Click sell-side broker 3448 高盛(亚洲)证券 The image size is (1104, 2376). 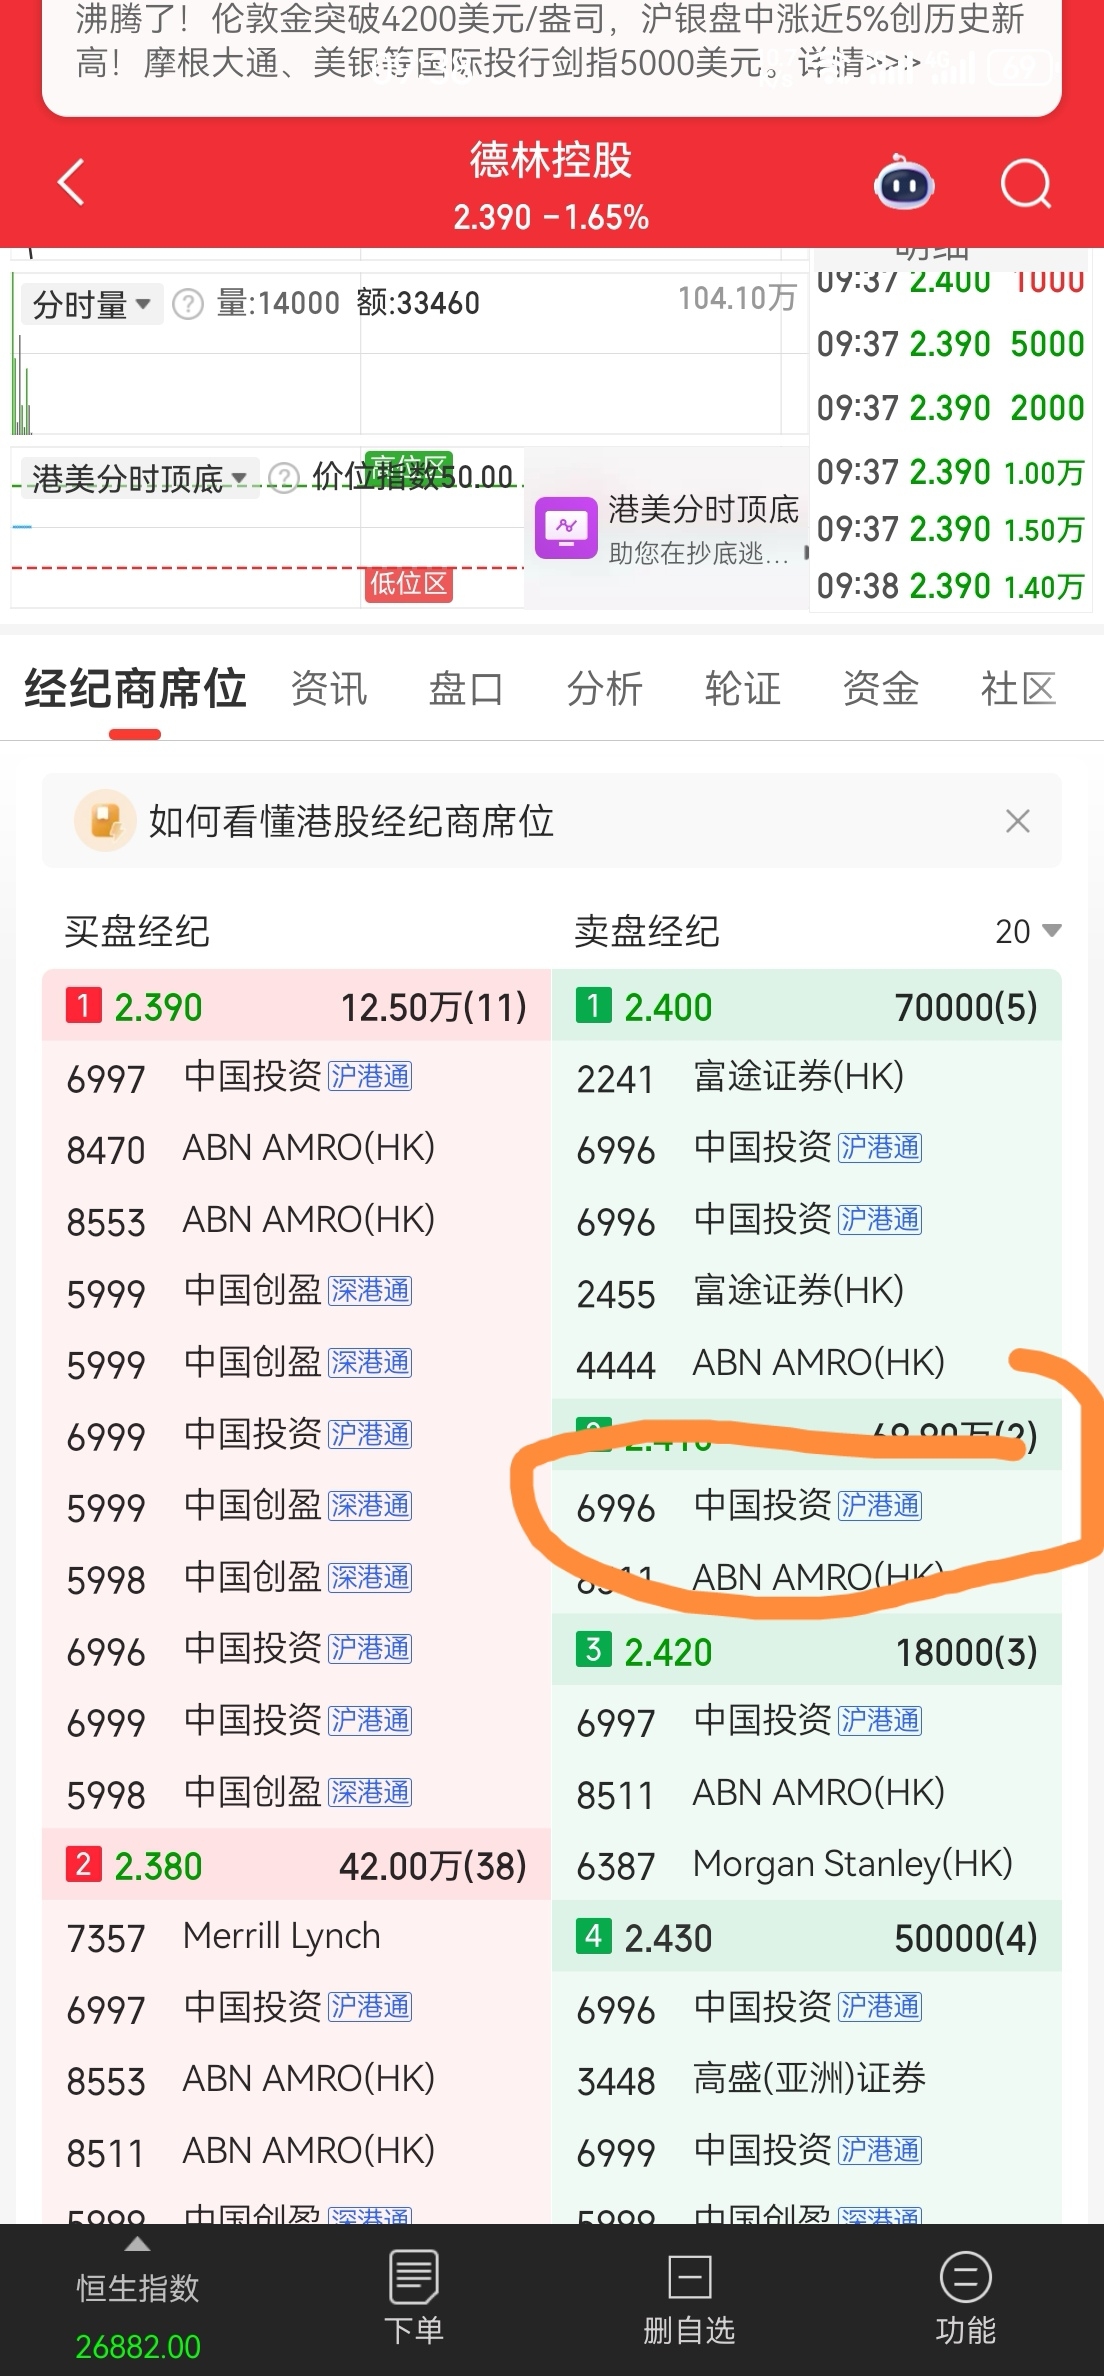point(806,2080)
